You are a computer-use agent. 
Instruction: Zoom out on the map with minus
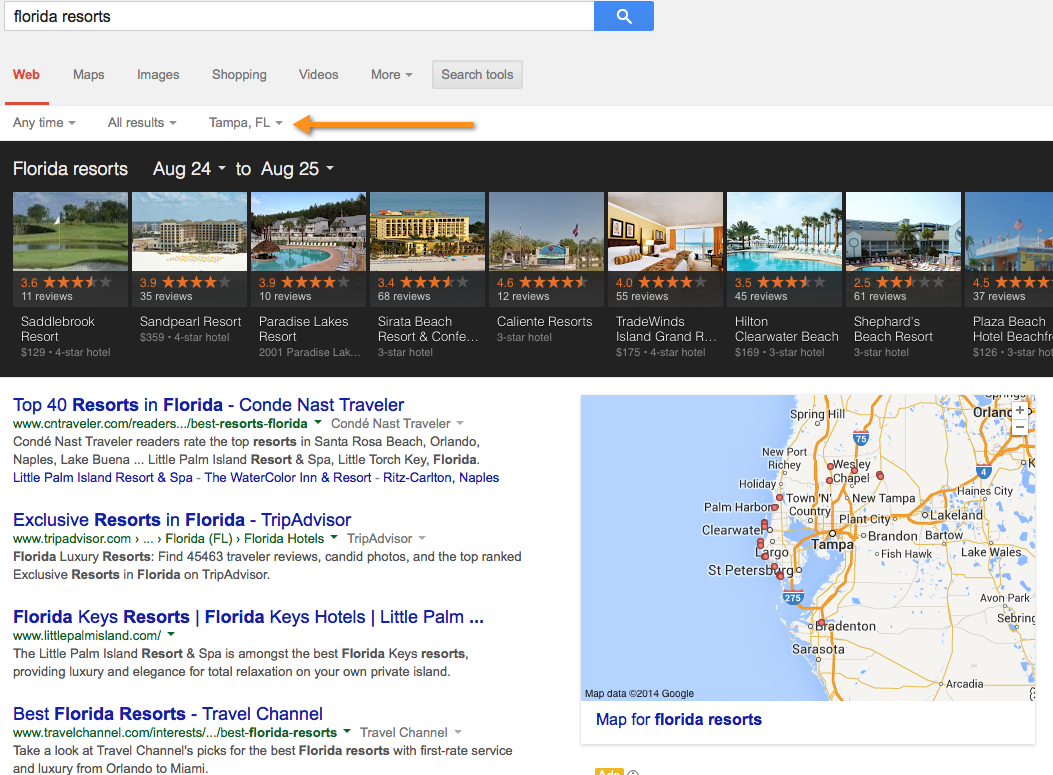pyautogui.click(x=1019, y=426)
